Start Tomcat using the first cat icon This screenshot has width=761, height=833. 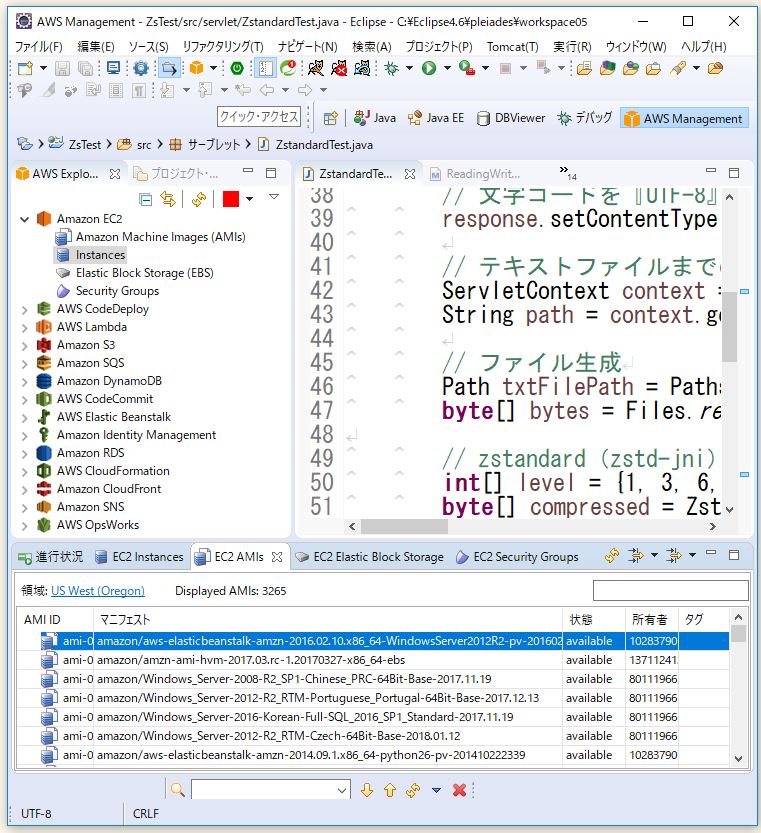click(x=316, y=68)
